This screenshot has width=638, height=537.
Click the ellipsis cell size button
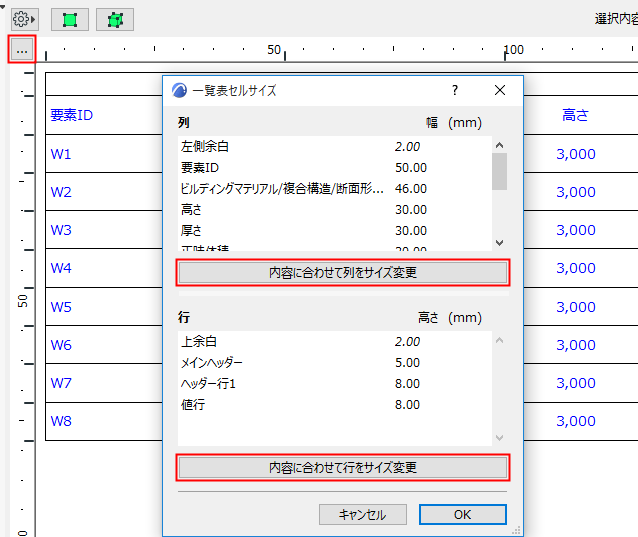coord(22,50)
